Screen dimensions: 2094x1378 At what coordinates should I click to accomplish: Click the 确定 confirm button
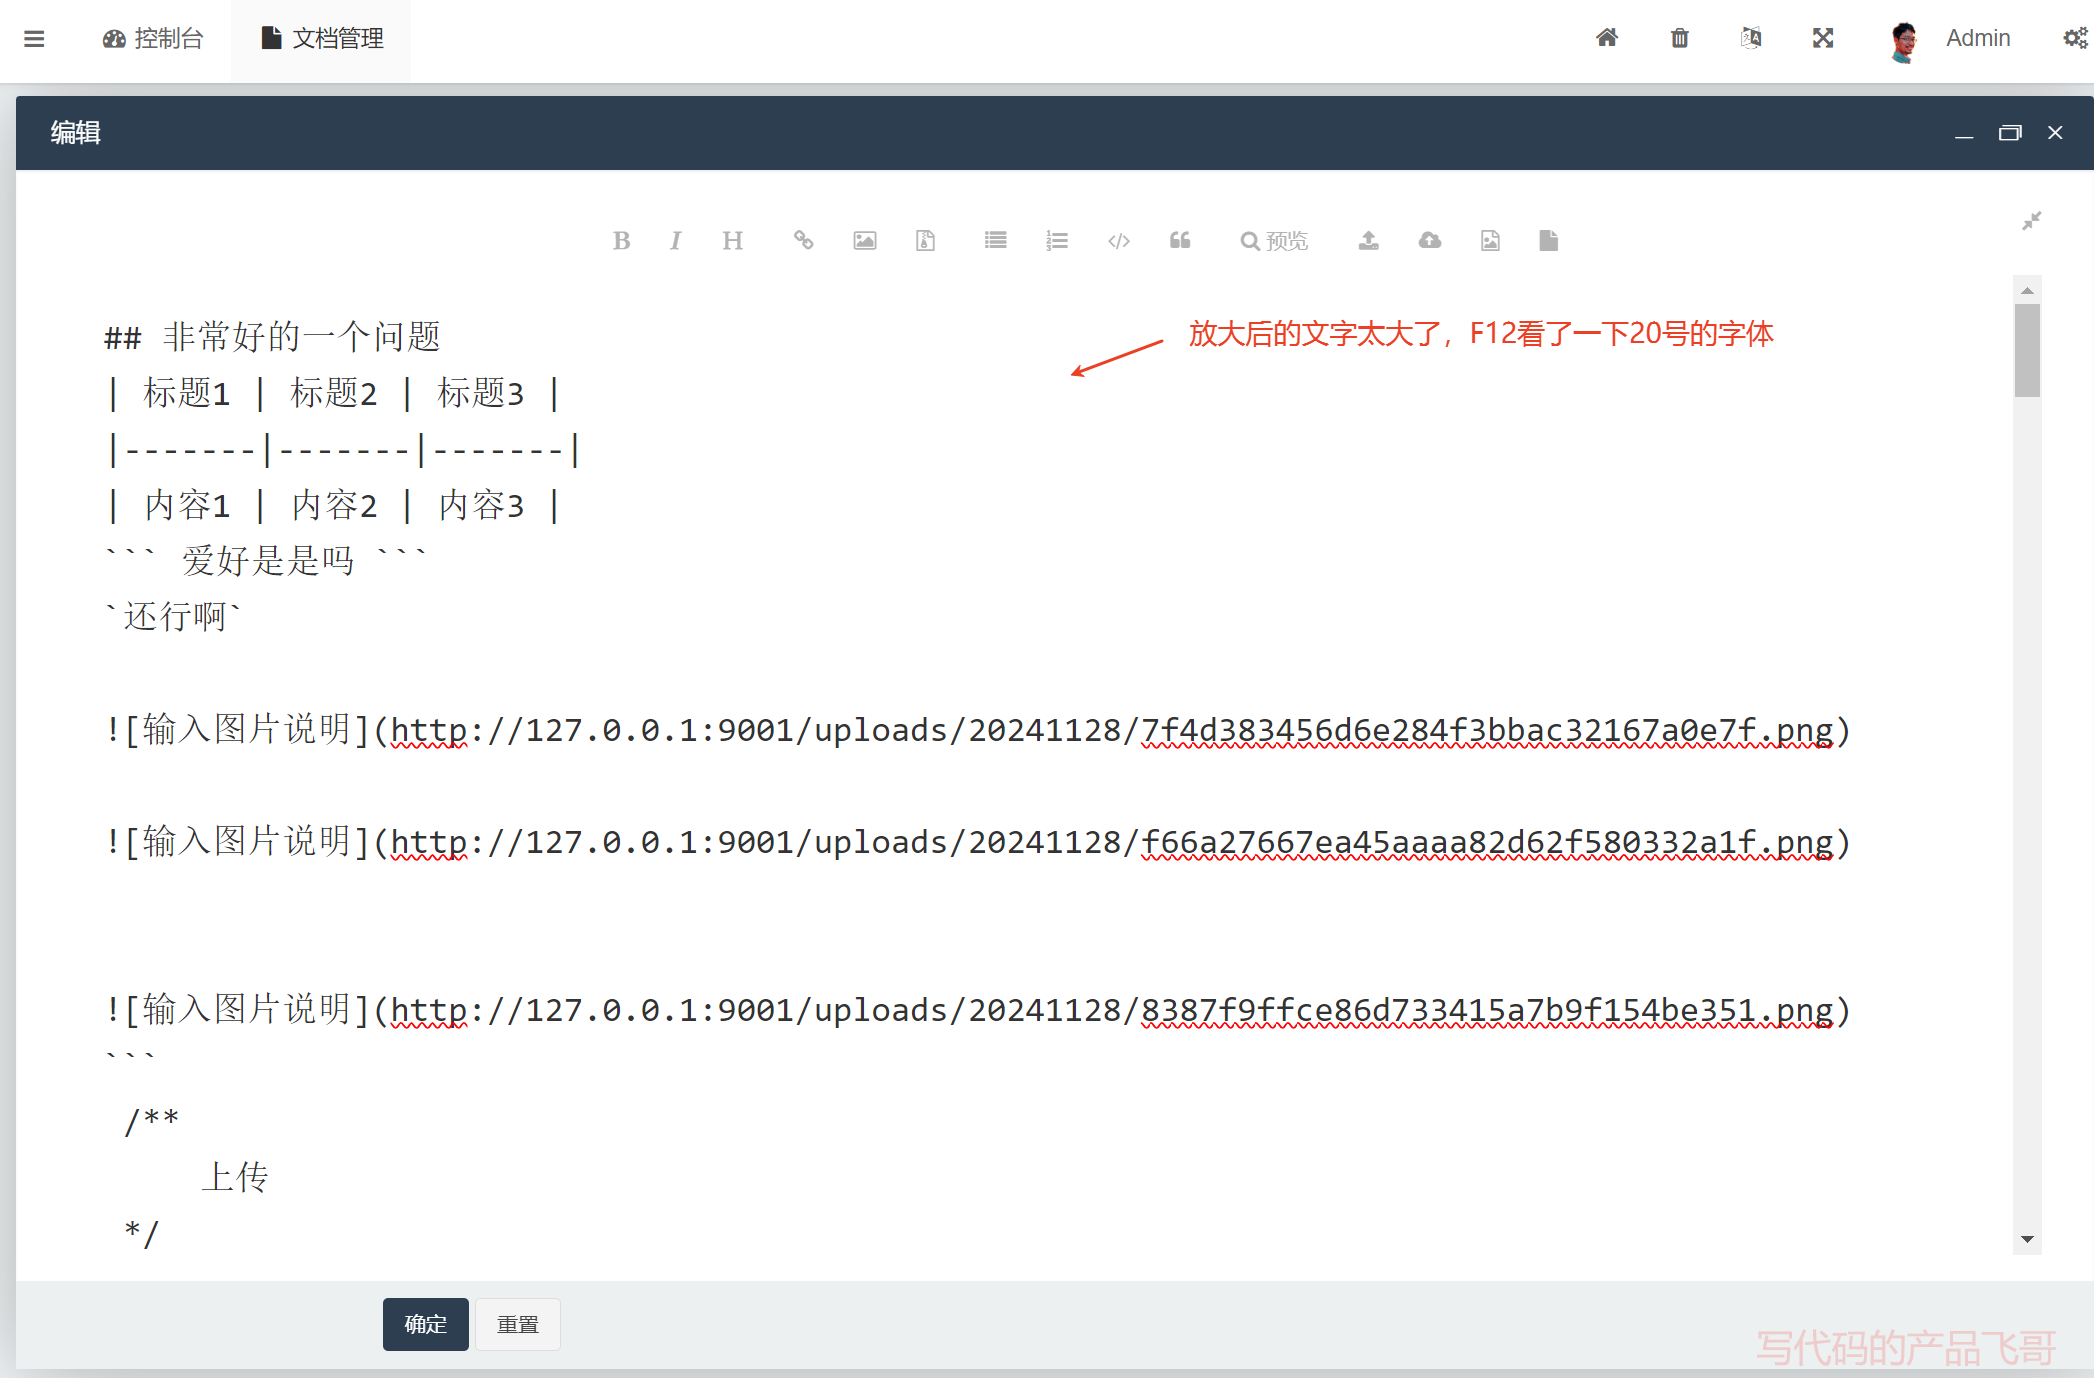[426, 1324]
